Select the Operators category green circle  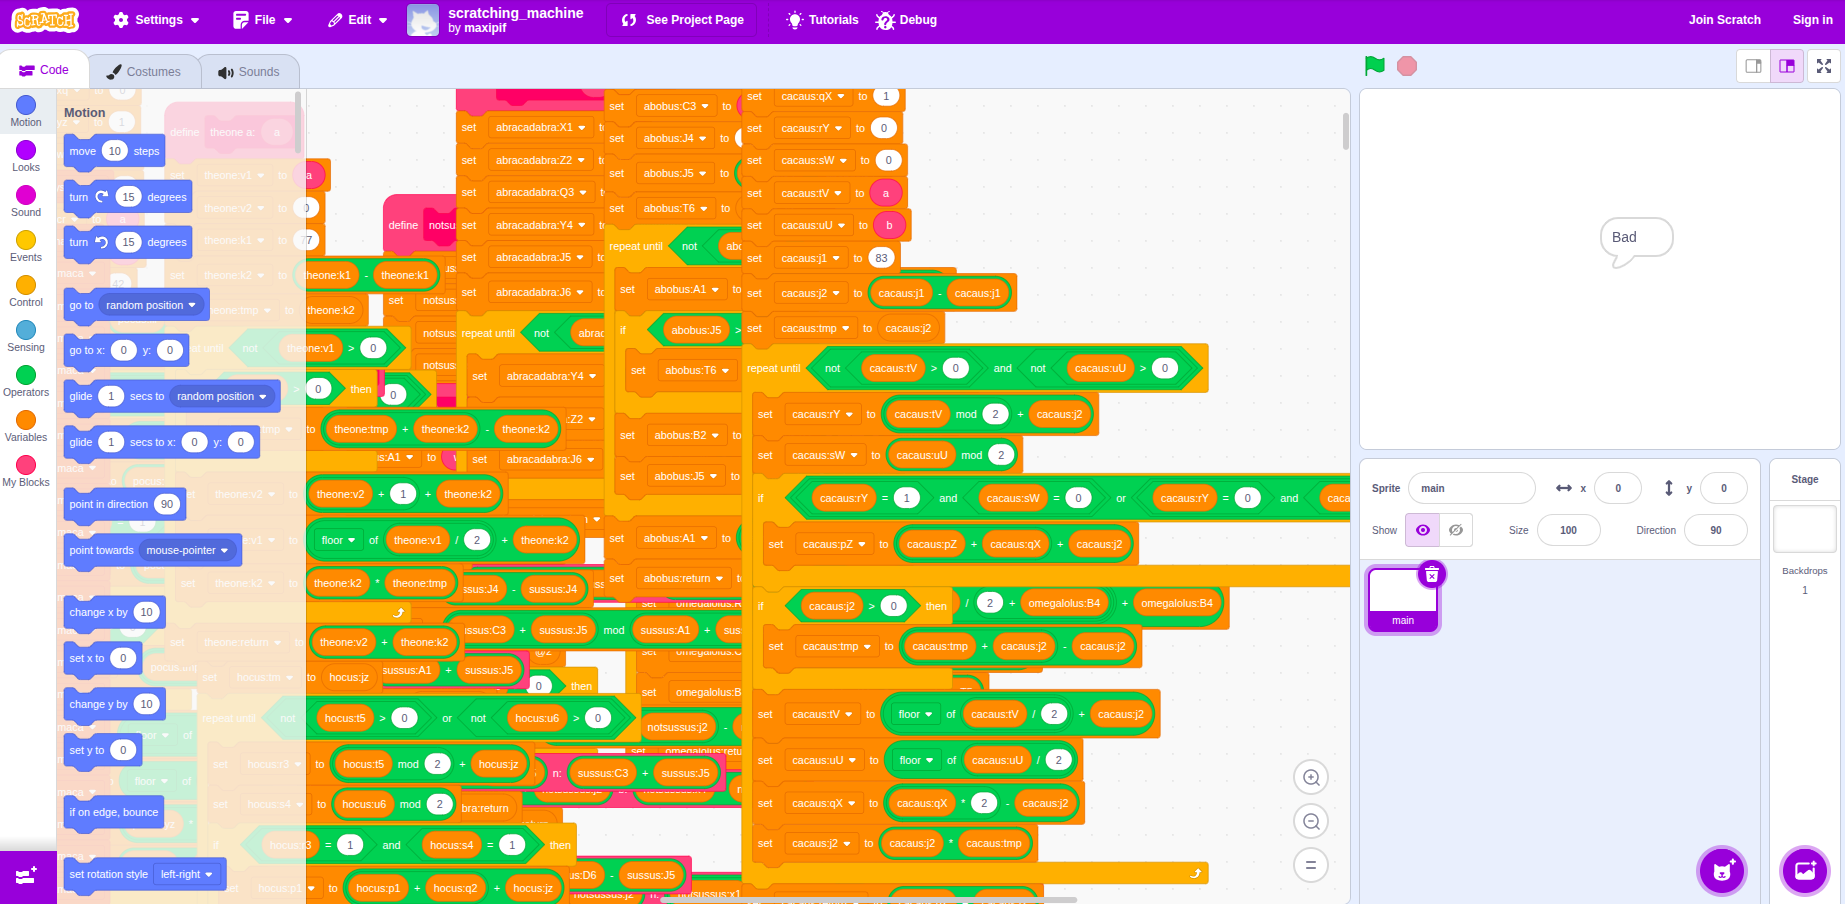pyautogui.click(x=26, y=375)
